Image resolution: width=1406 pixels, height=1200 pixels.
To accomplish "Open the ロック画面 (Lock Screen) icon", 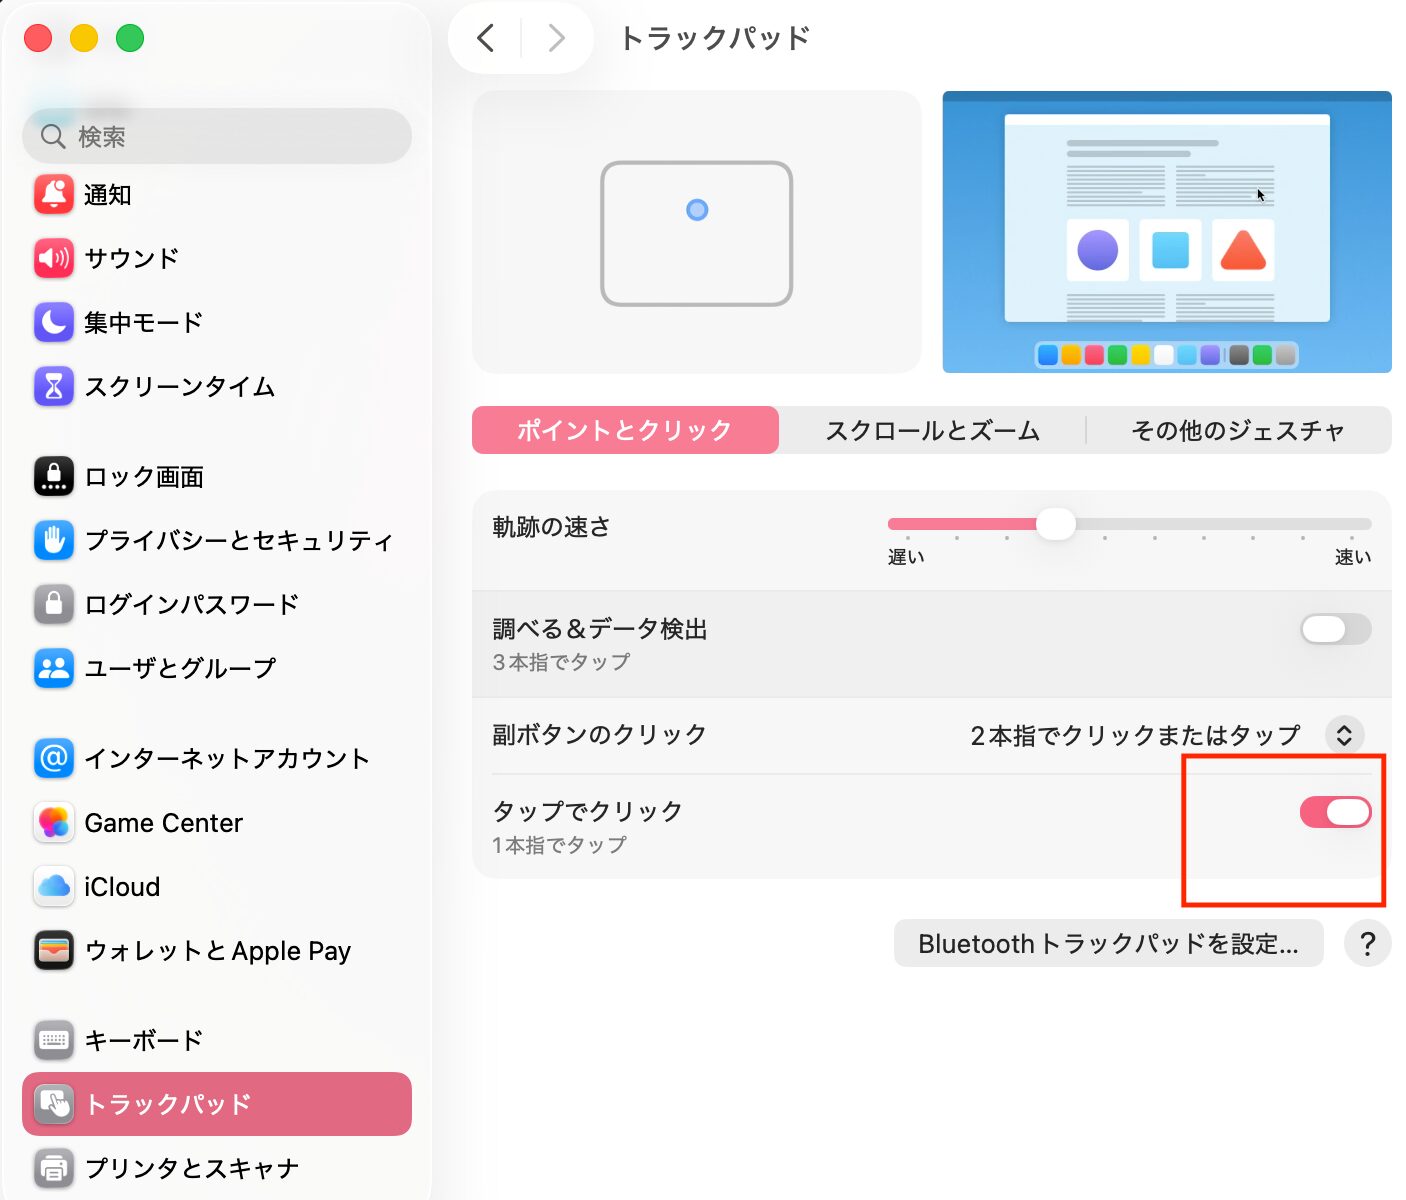I will [54, 477].
